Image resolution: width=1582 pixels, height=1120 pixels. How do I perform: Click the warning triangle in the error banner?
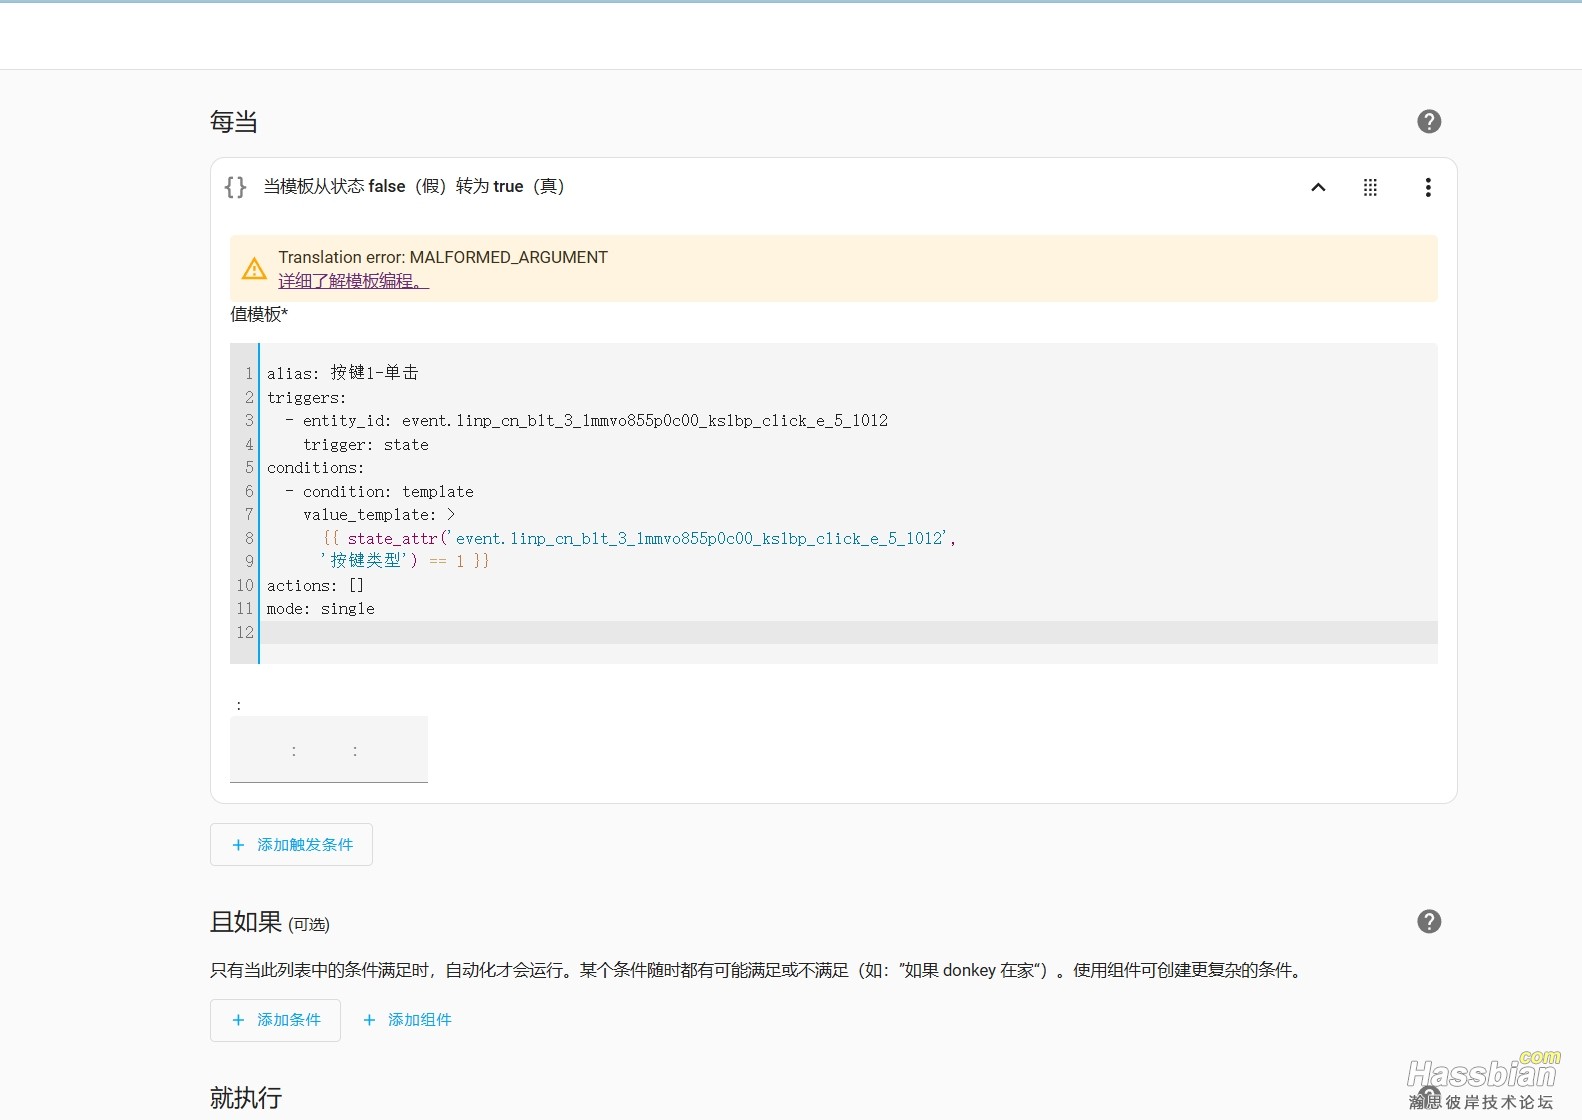(x=254, y=269)
